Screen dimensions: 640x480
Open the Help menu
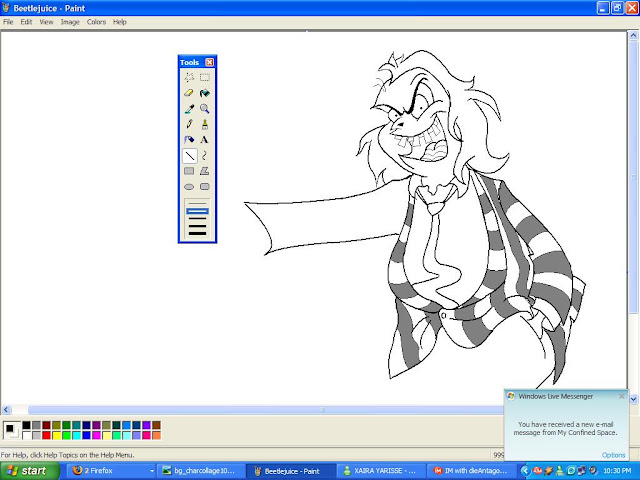(120, 22)
